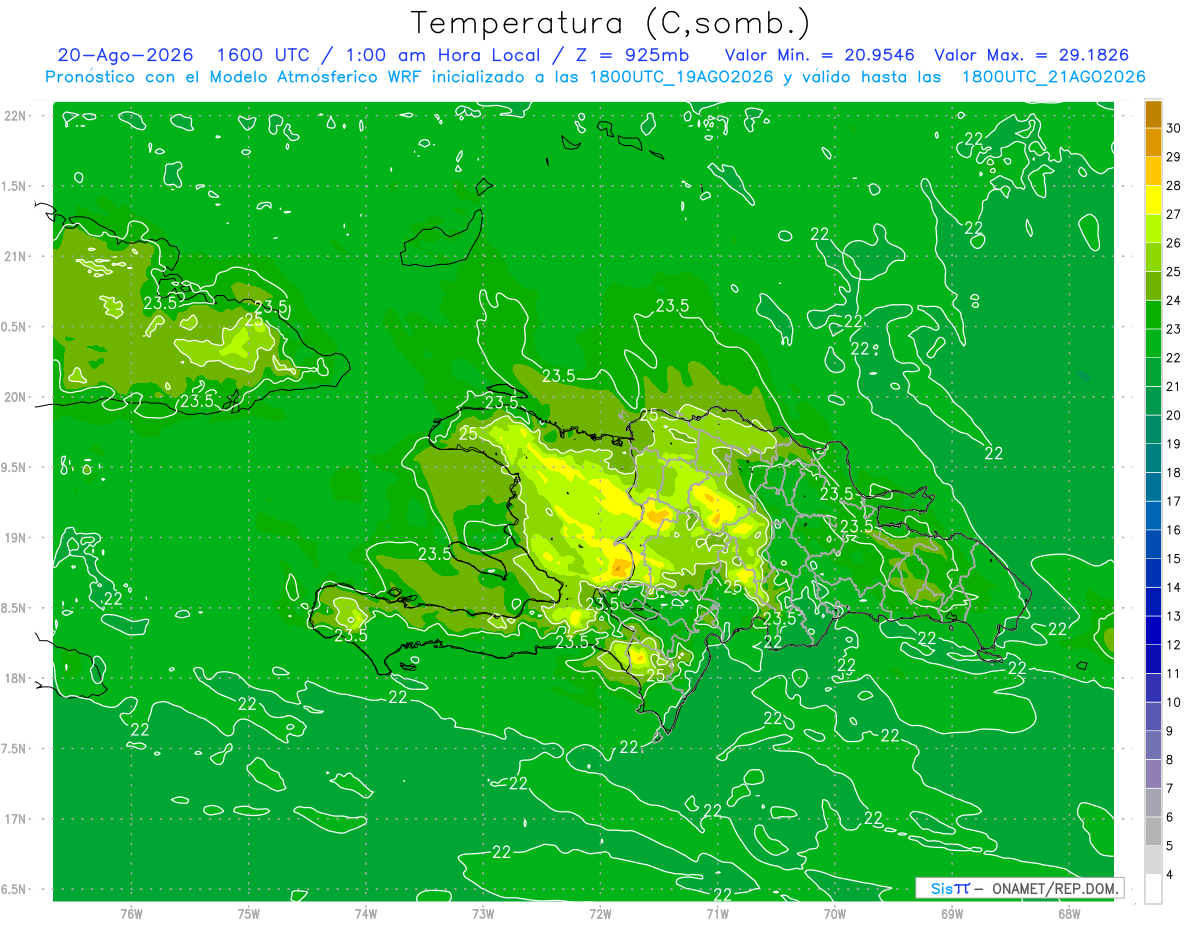Screen dimensions: 1200x927
Task: Click the 76W longitude axis label
Action: click(131, 913)
